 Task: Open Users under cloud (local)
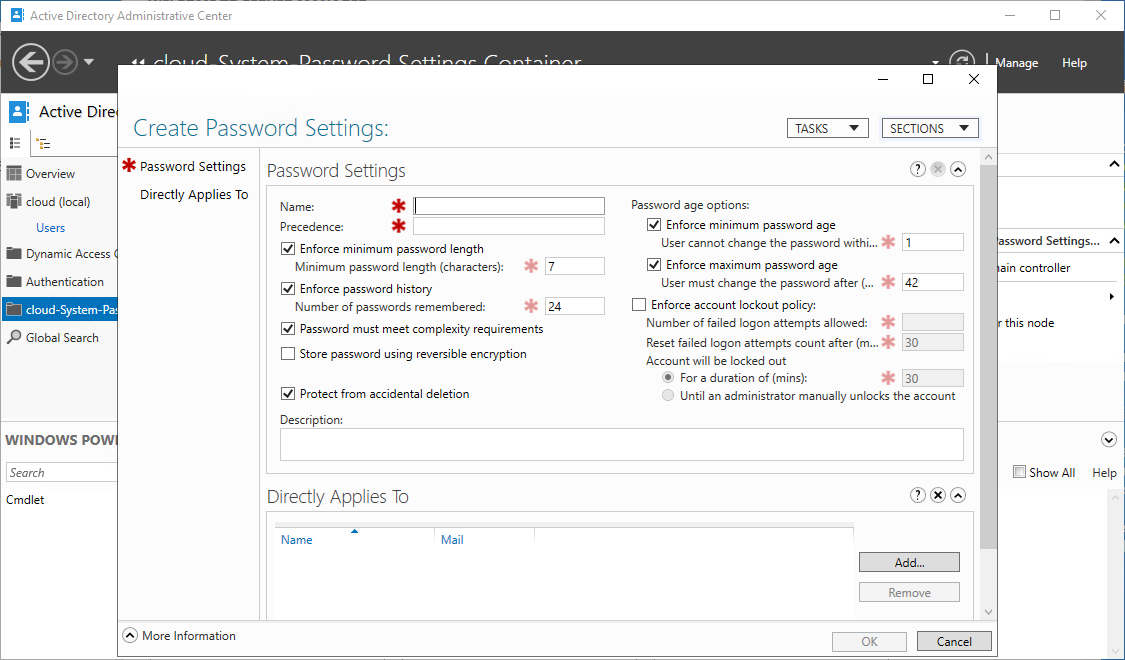[x=50, y=227]
